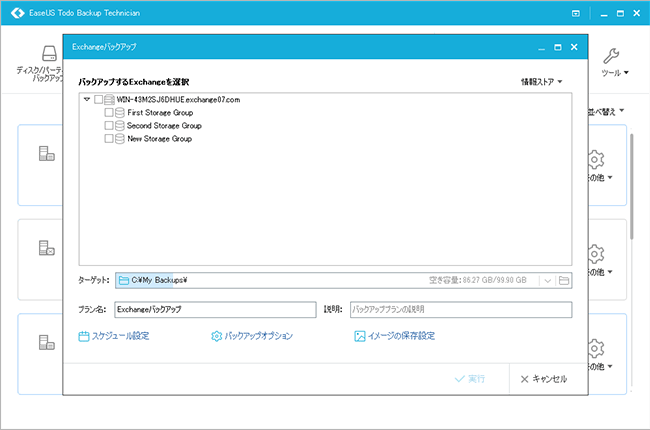Check the WIN-43M2SJ6DHUE.exchange07.com server checkbox
Screen dimensions: 650x430
click(98, 100)
